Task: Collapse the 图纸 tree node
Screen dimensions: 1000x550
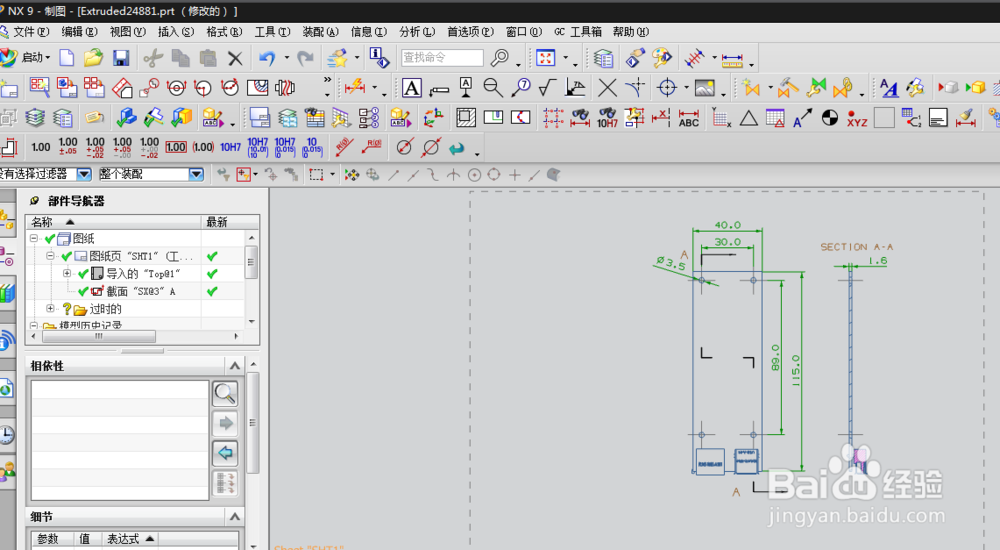Action: tap(34, 239)
